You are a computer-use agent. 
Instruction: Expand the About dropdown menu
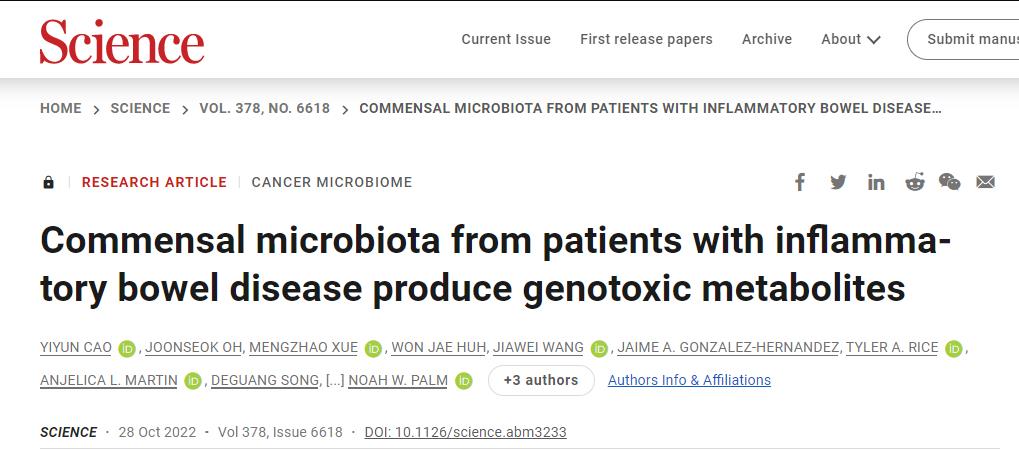tap(850, 40)
